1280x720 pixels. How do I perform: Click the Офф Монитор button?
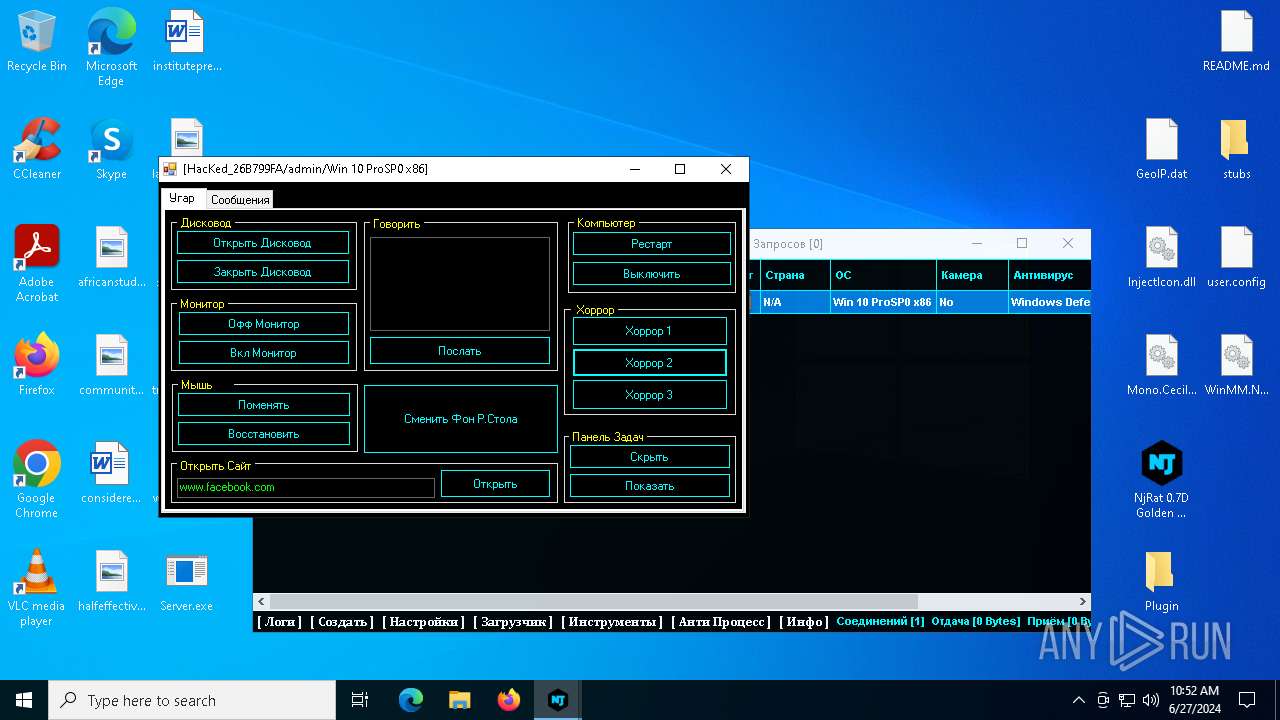click(264, 324)
